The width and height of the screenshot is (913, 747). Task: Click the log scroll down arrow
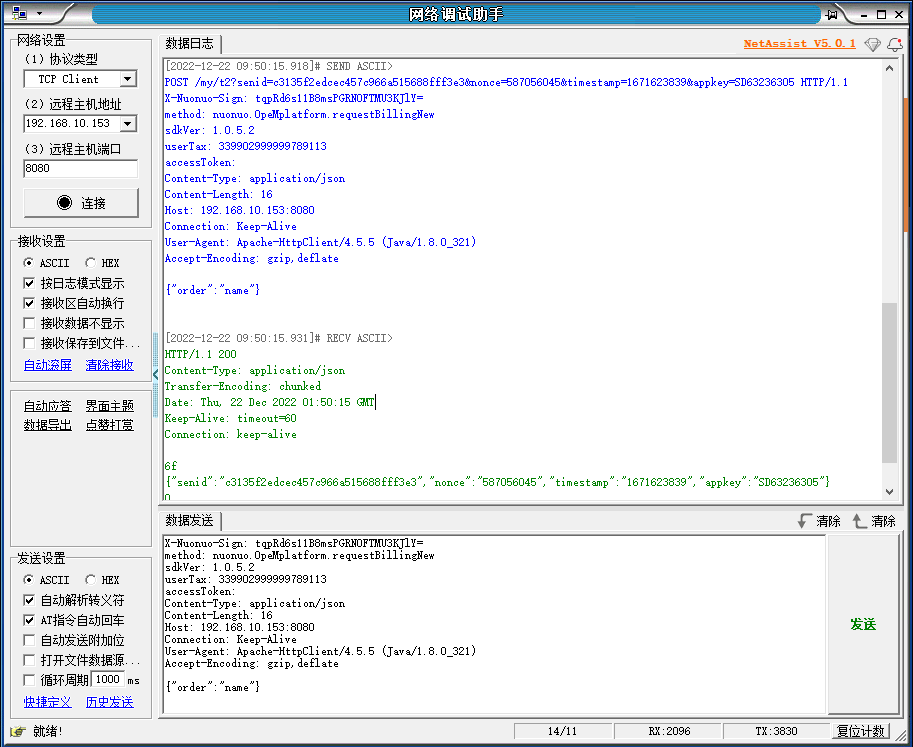click(889, 492)
